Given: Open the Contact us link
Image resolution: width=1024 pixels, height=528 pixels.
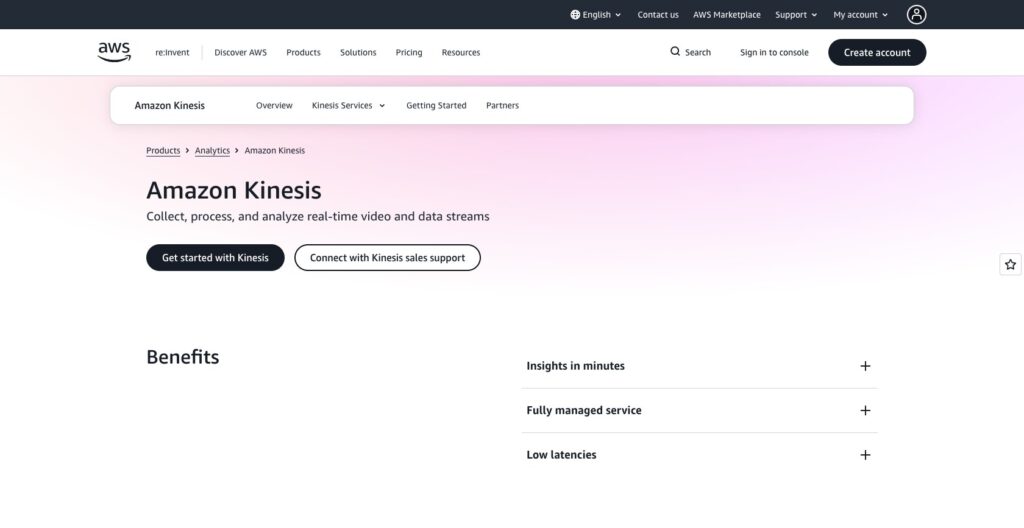Looking at the screenshot, I should coord(658,14).
